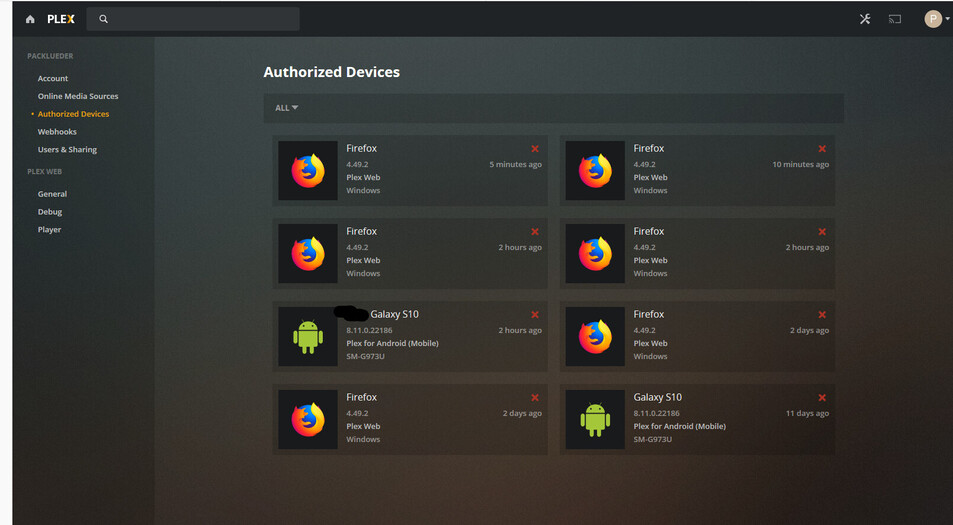This screenshot has height=525, width=953.
Task: Open Account settings in sidebar
Action: (x=53, y=78)
